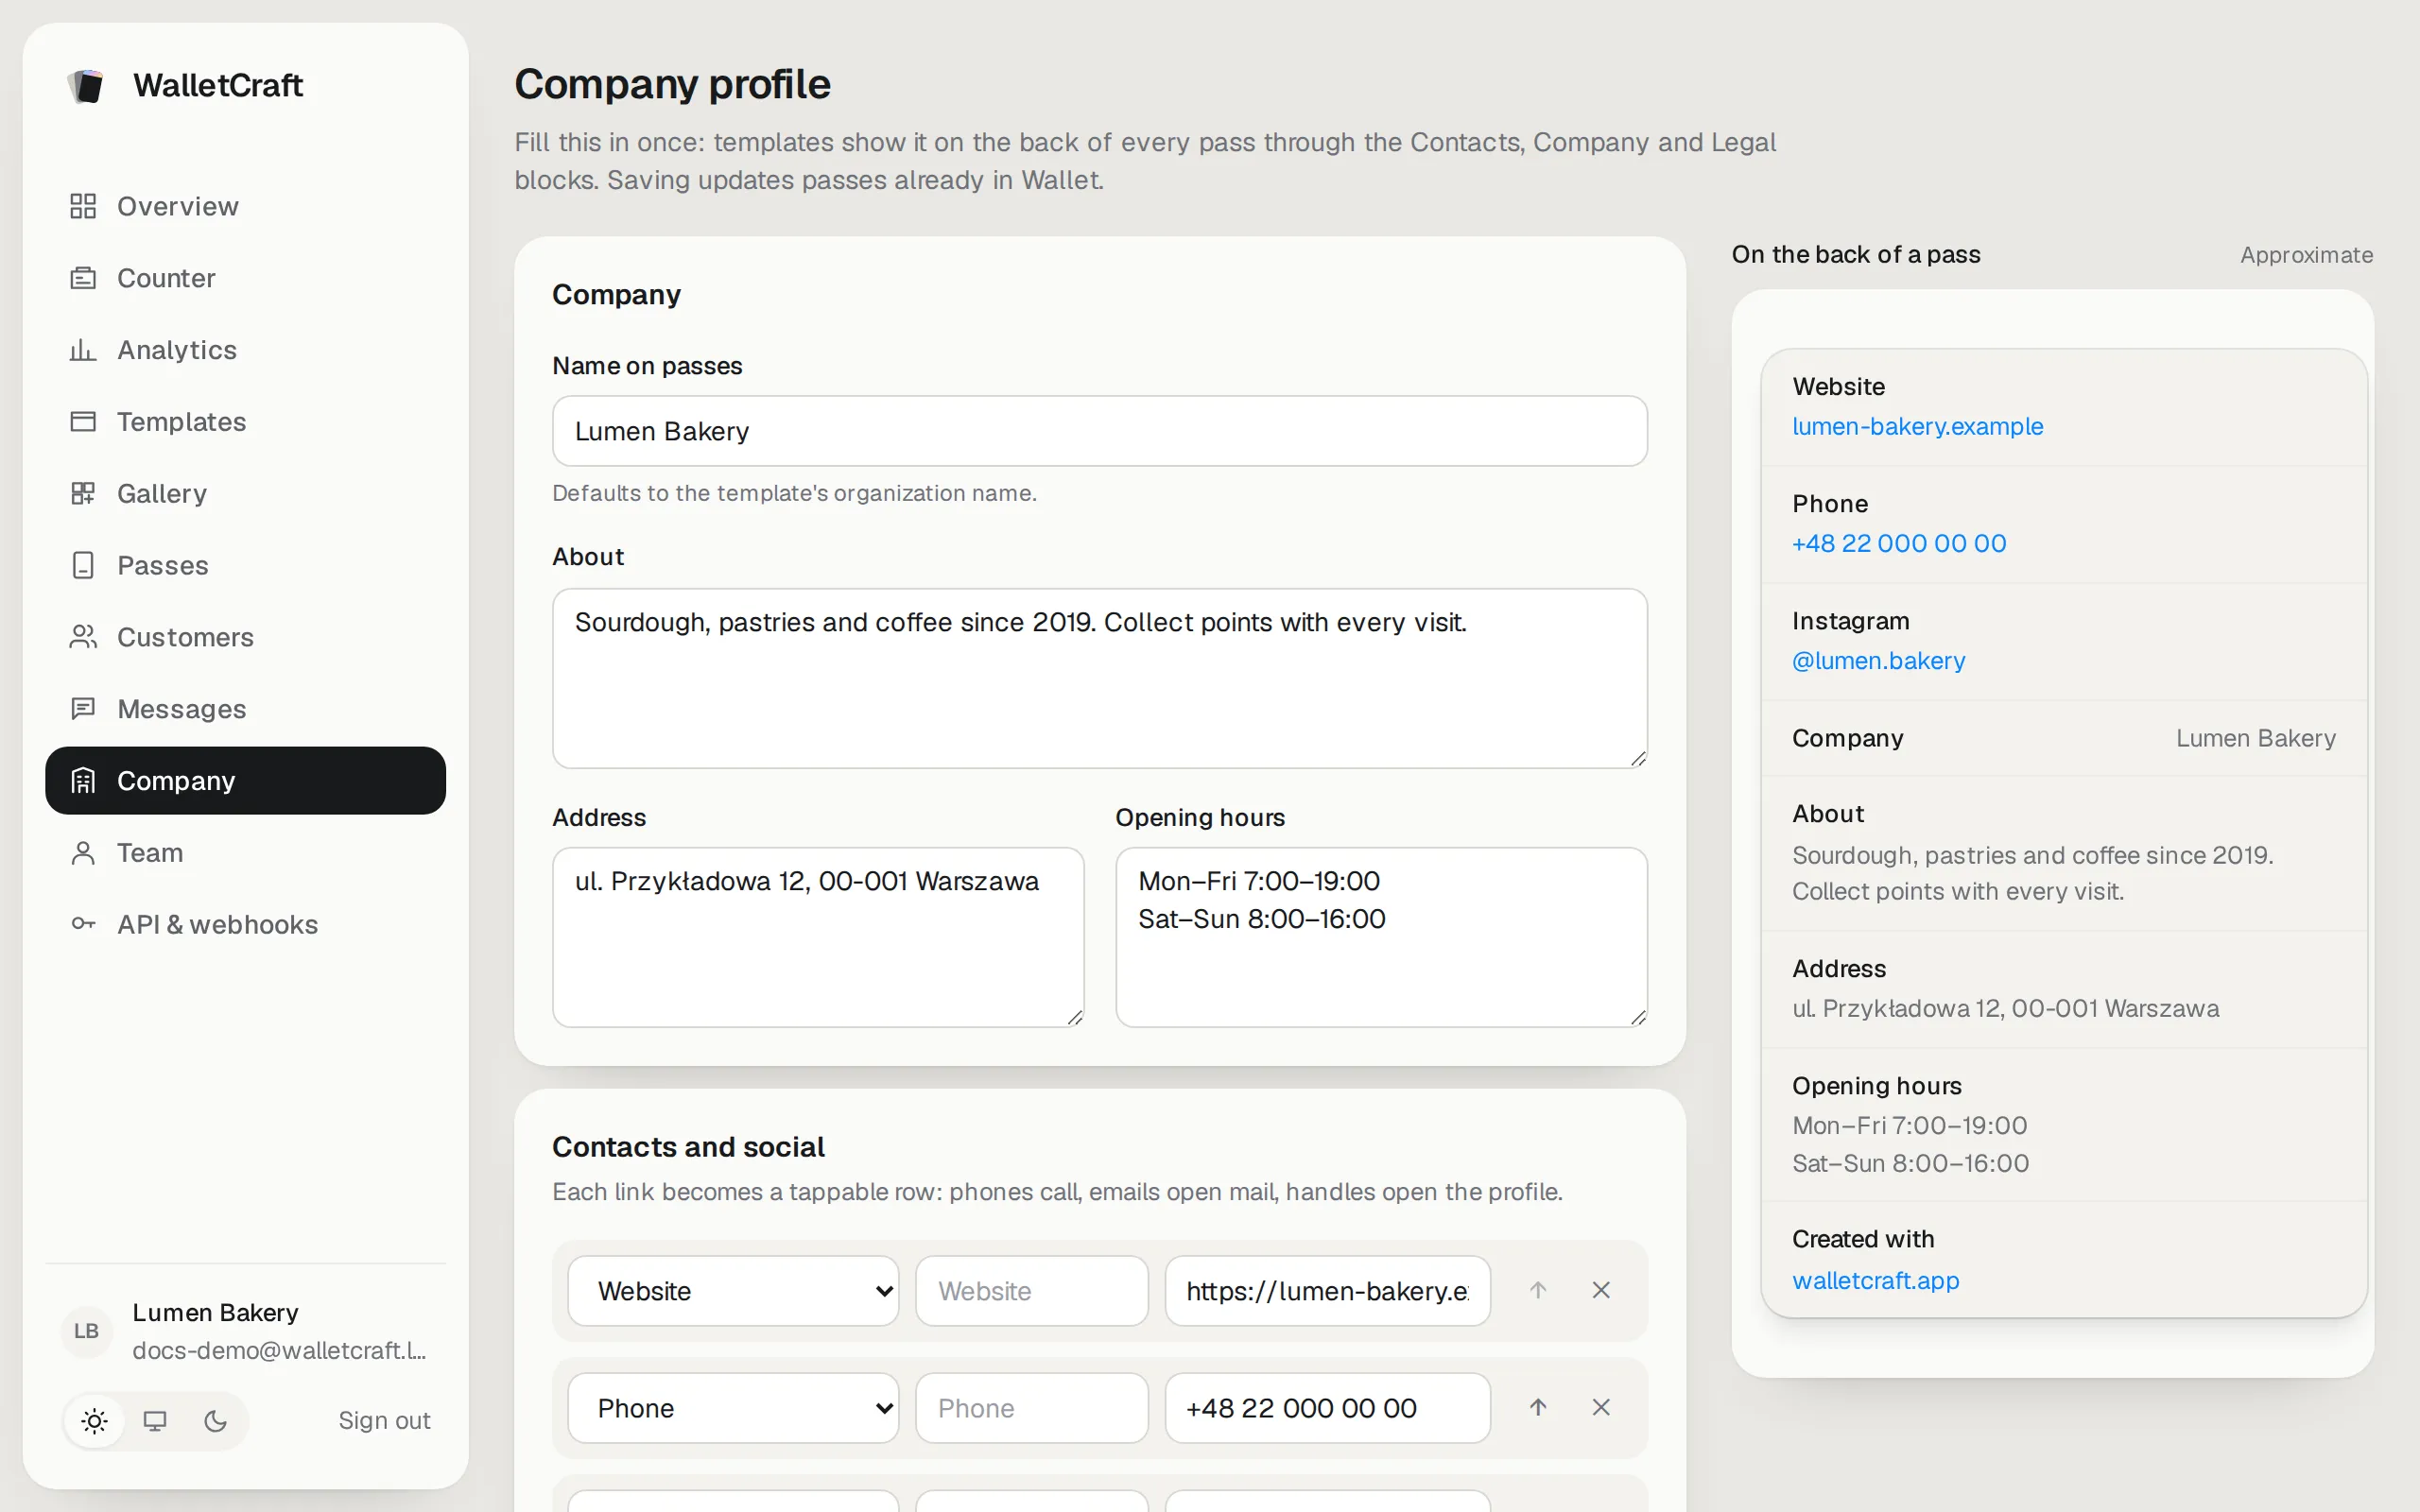The image size is (2420, 1512).
Task: Edit the https://lumen-bakery URL field
Action: pyautogui.click(x=1327, y=1291)
